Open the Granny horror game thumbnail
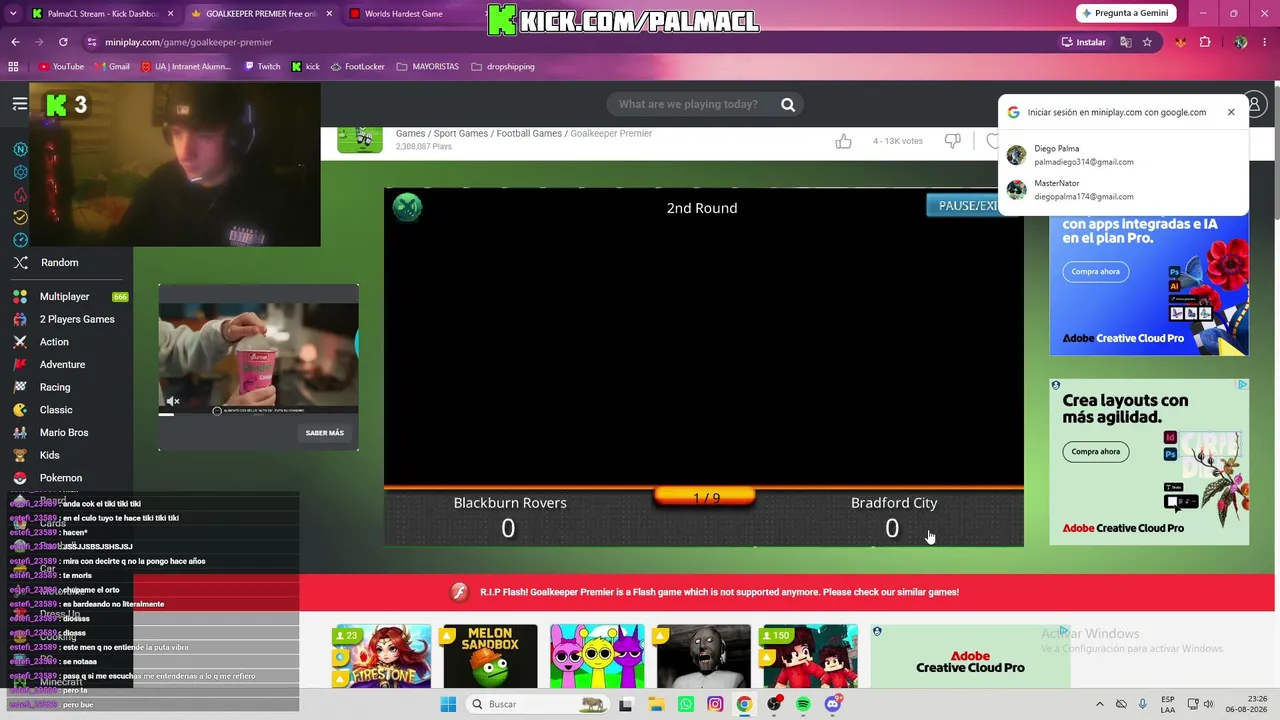Screen dimensions: 1280x720 [x=704, y=656]
